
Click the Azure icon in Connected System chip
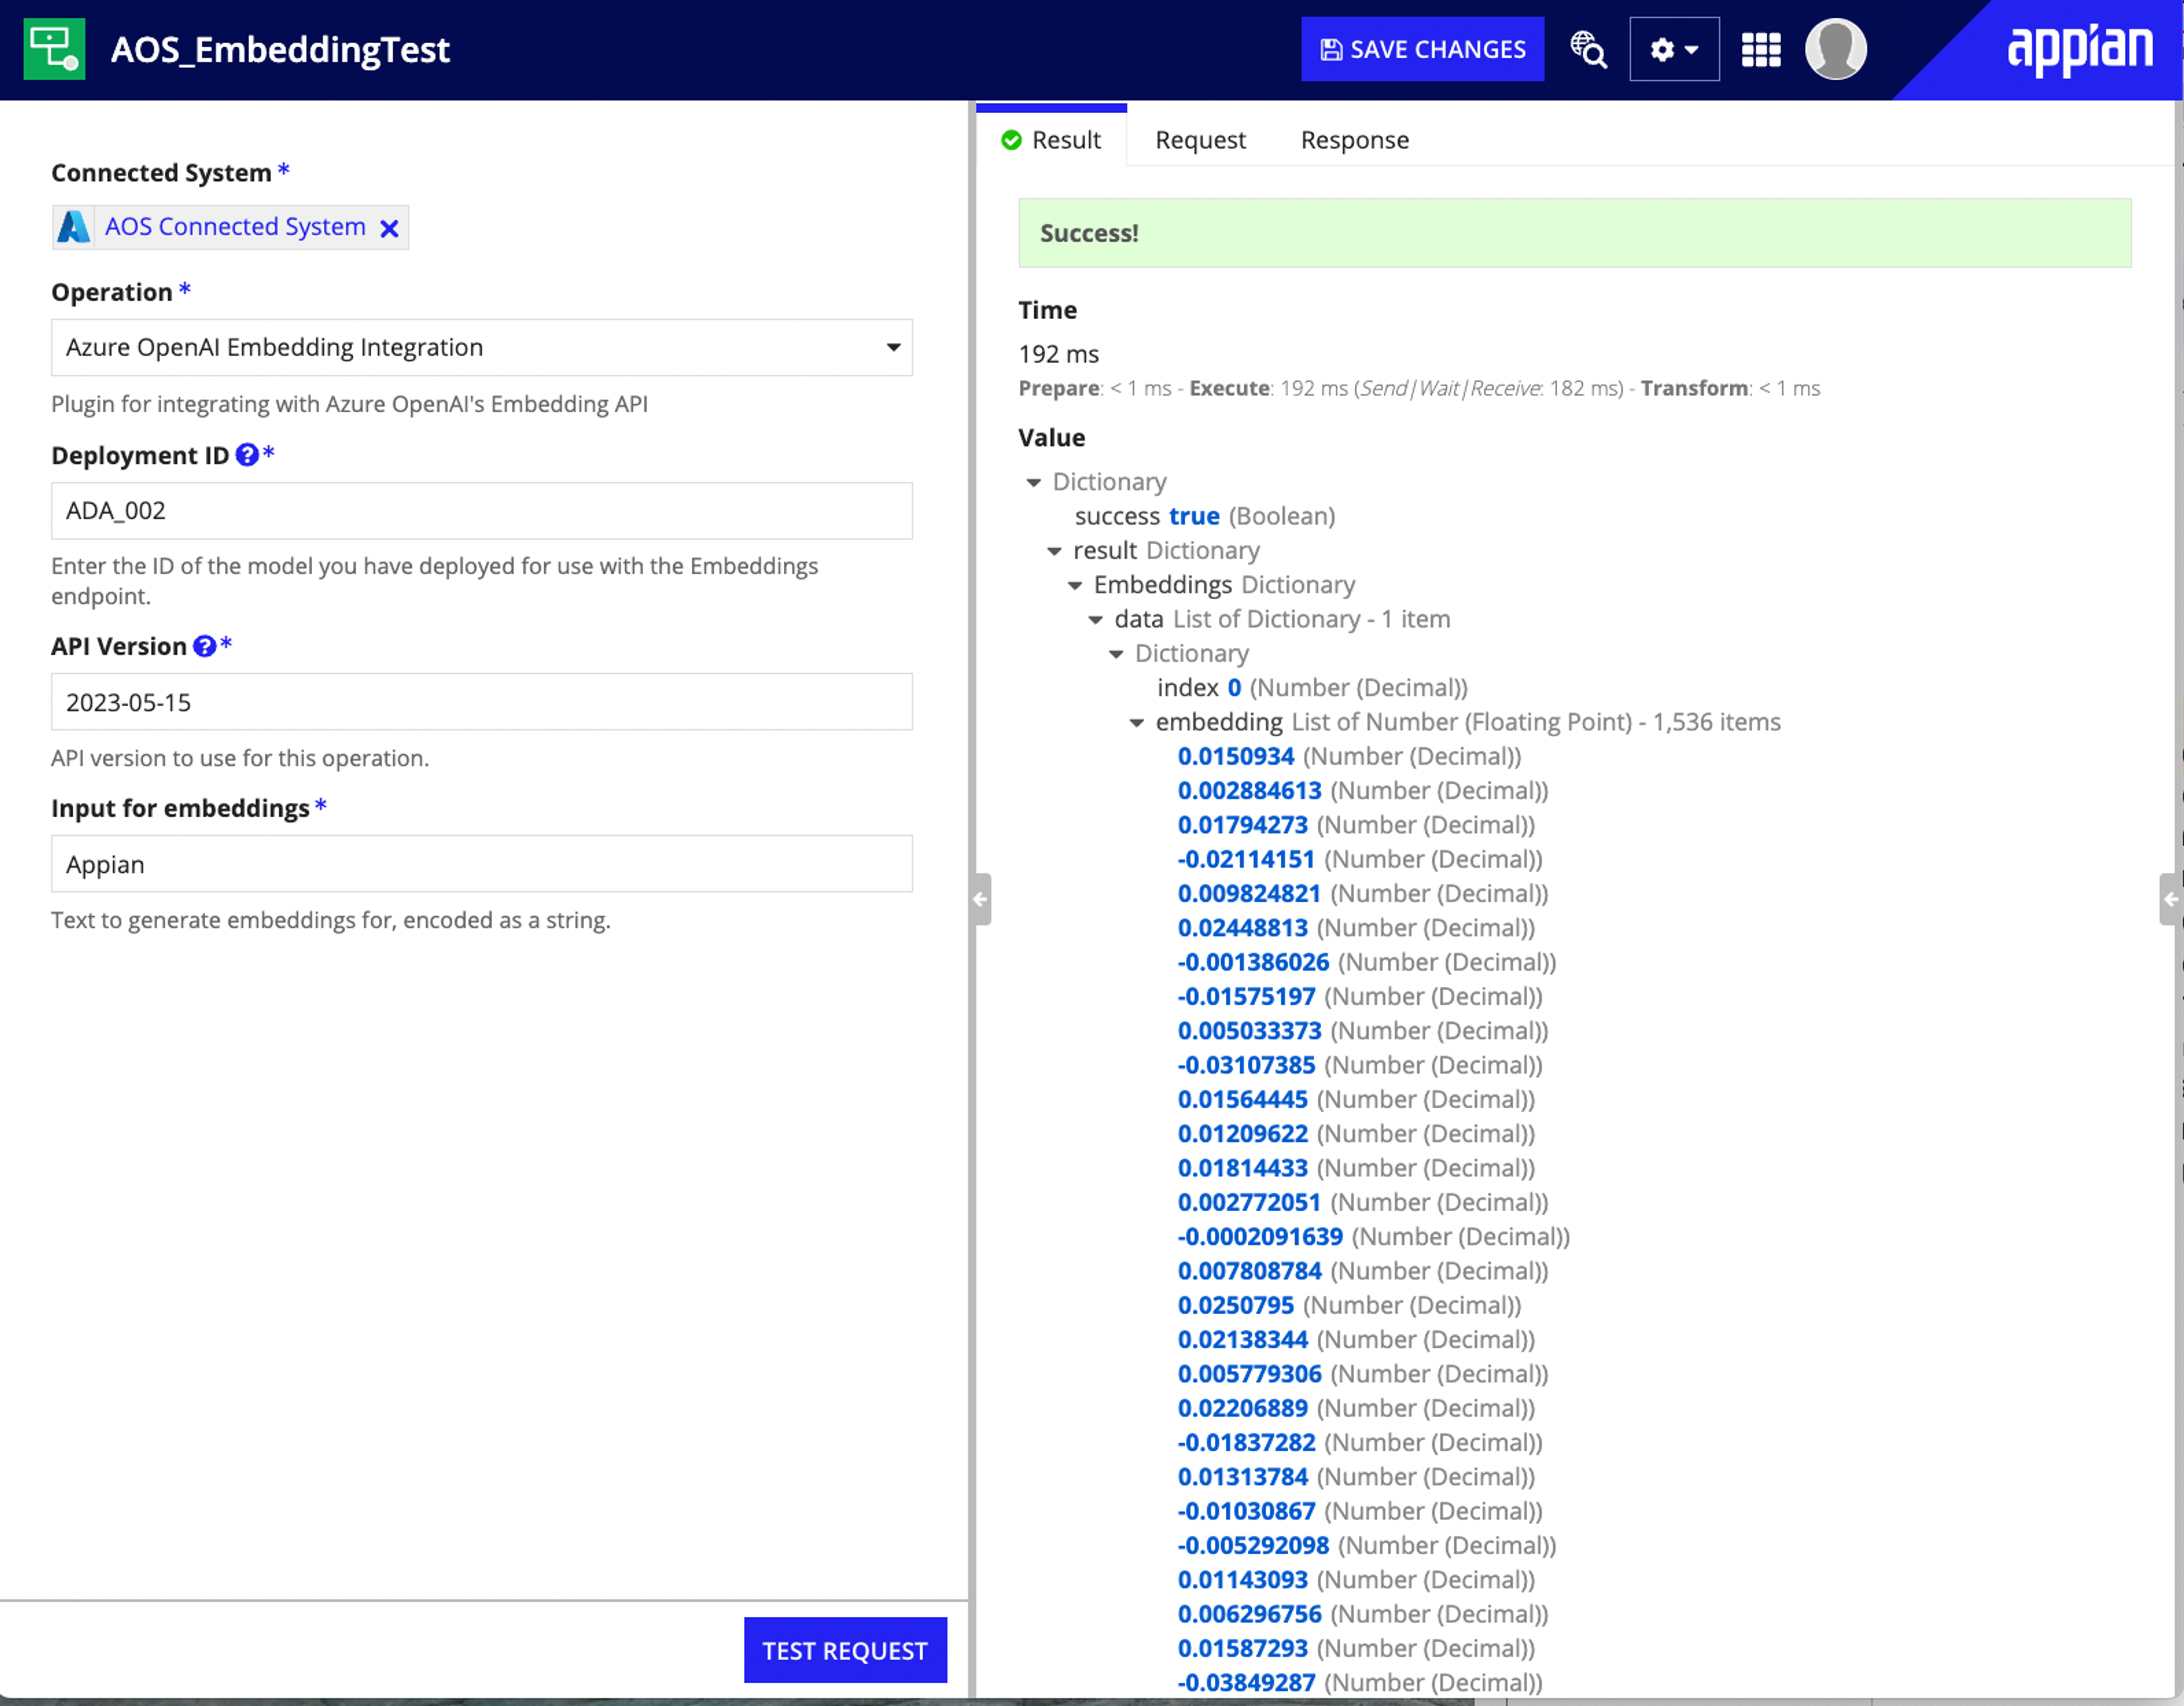click(x=73, y=227)
